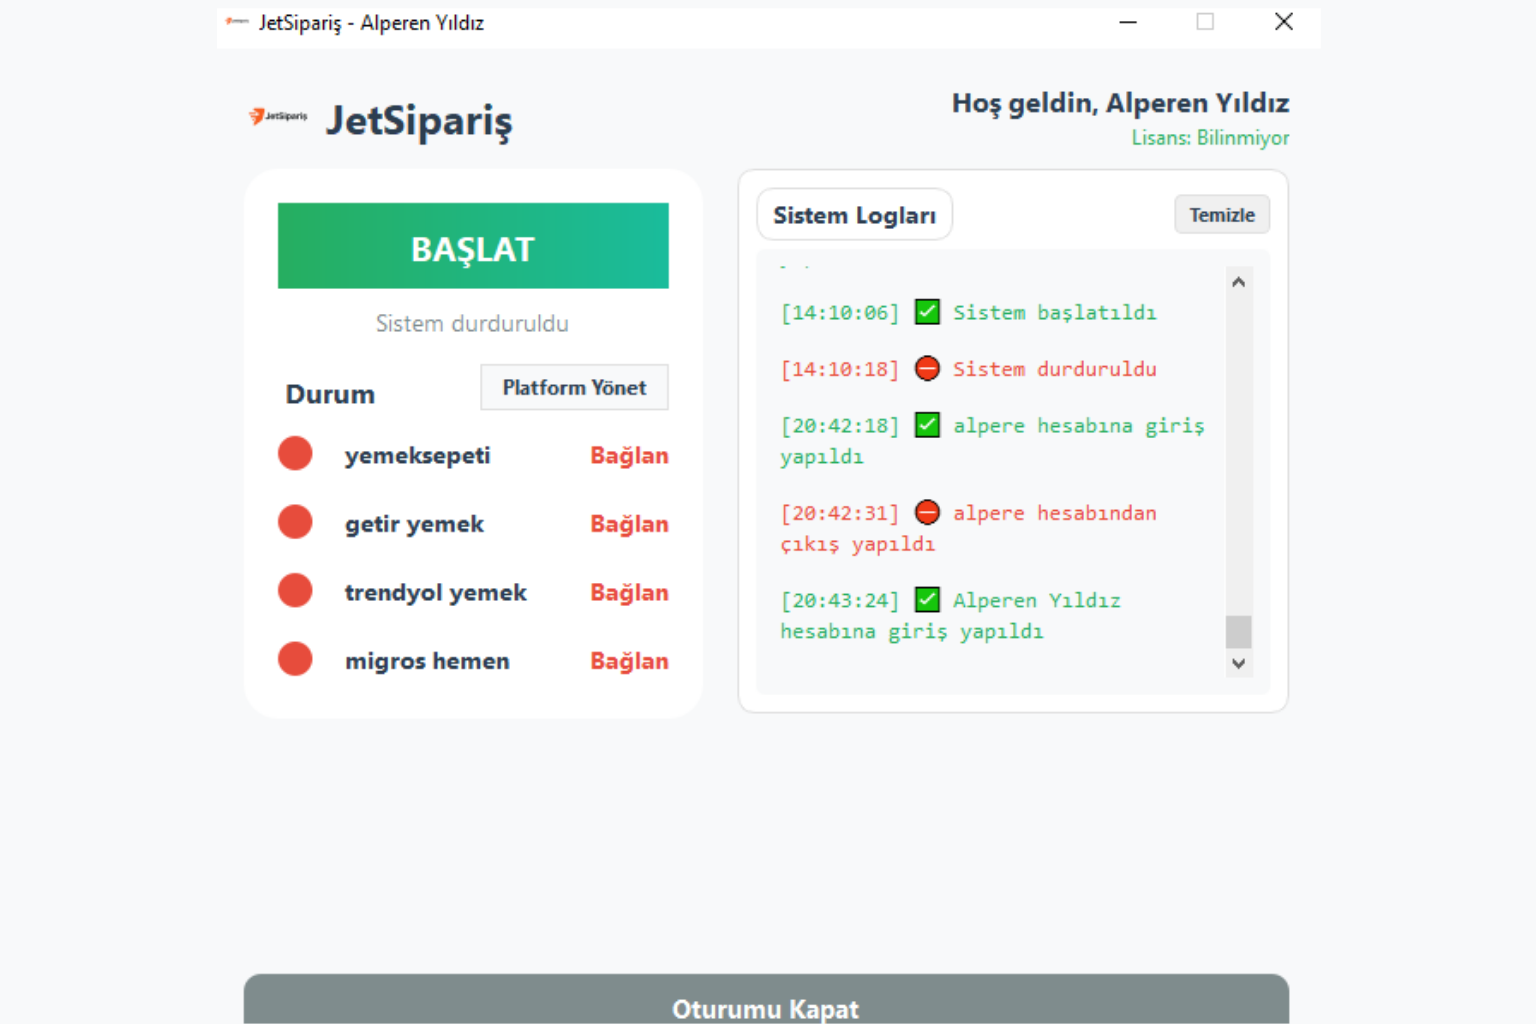Screen dimensions: 1536x1024
Task: Click the down arrow of the log scrollbar
Action: click(1239, 663)
